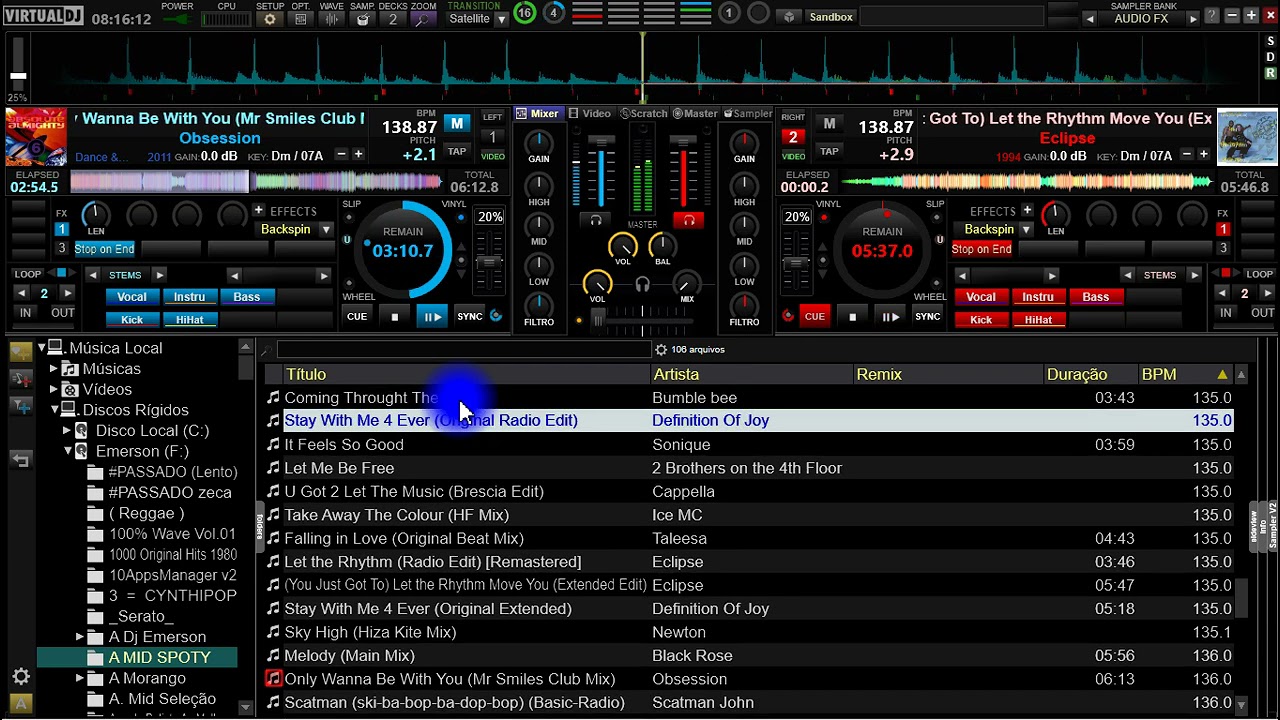Click the Vocal stem pad on left deck
This screenshot has width=1280, height=720.
pos(132,297)
